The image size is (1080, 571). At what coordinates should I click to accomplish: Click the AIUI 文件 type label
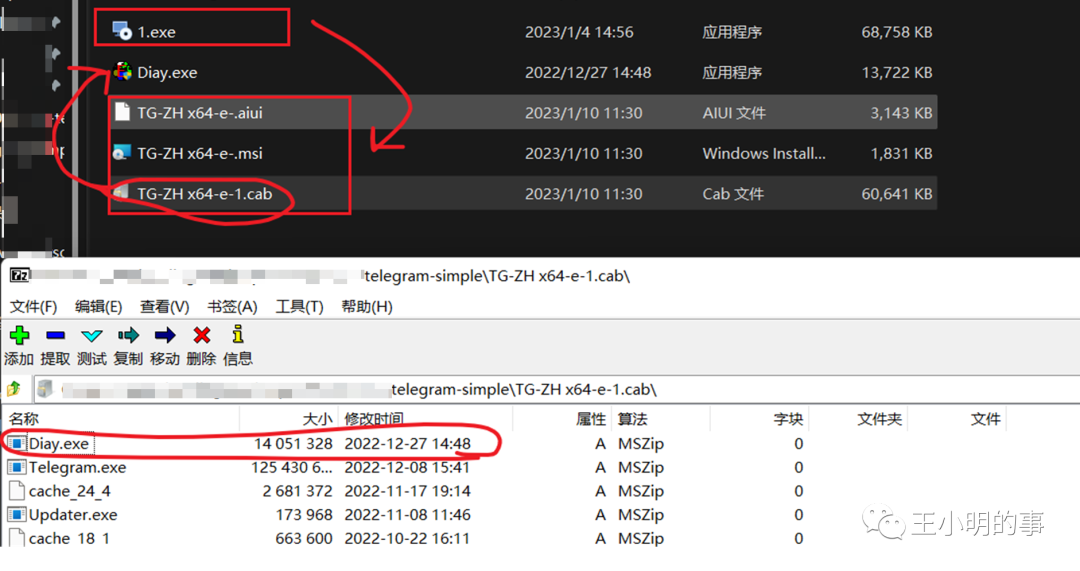[x=734, y=113]
